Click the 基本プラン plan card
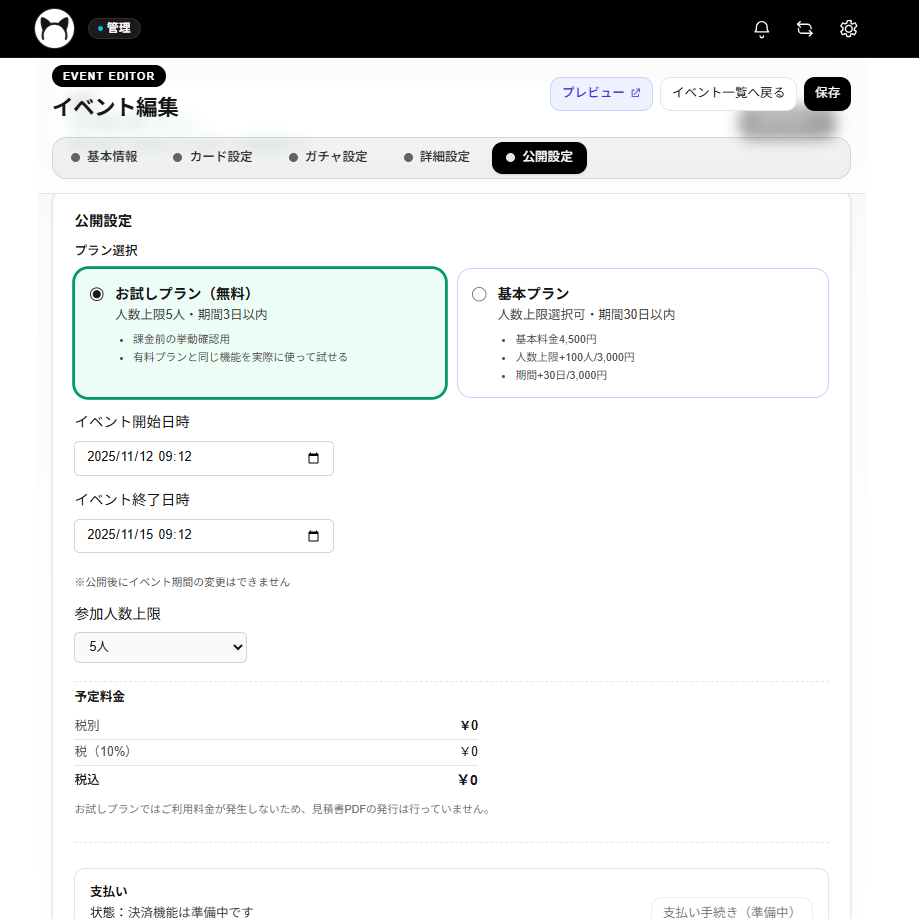 coord(642,333)
